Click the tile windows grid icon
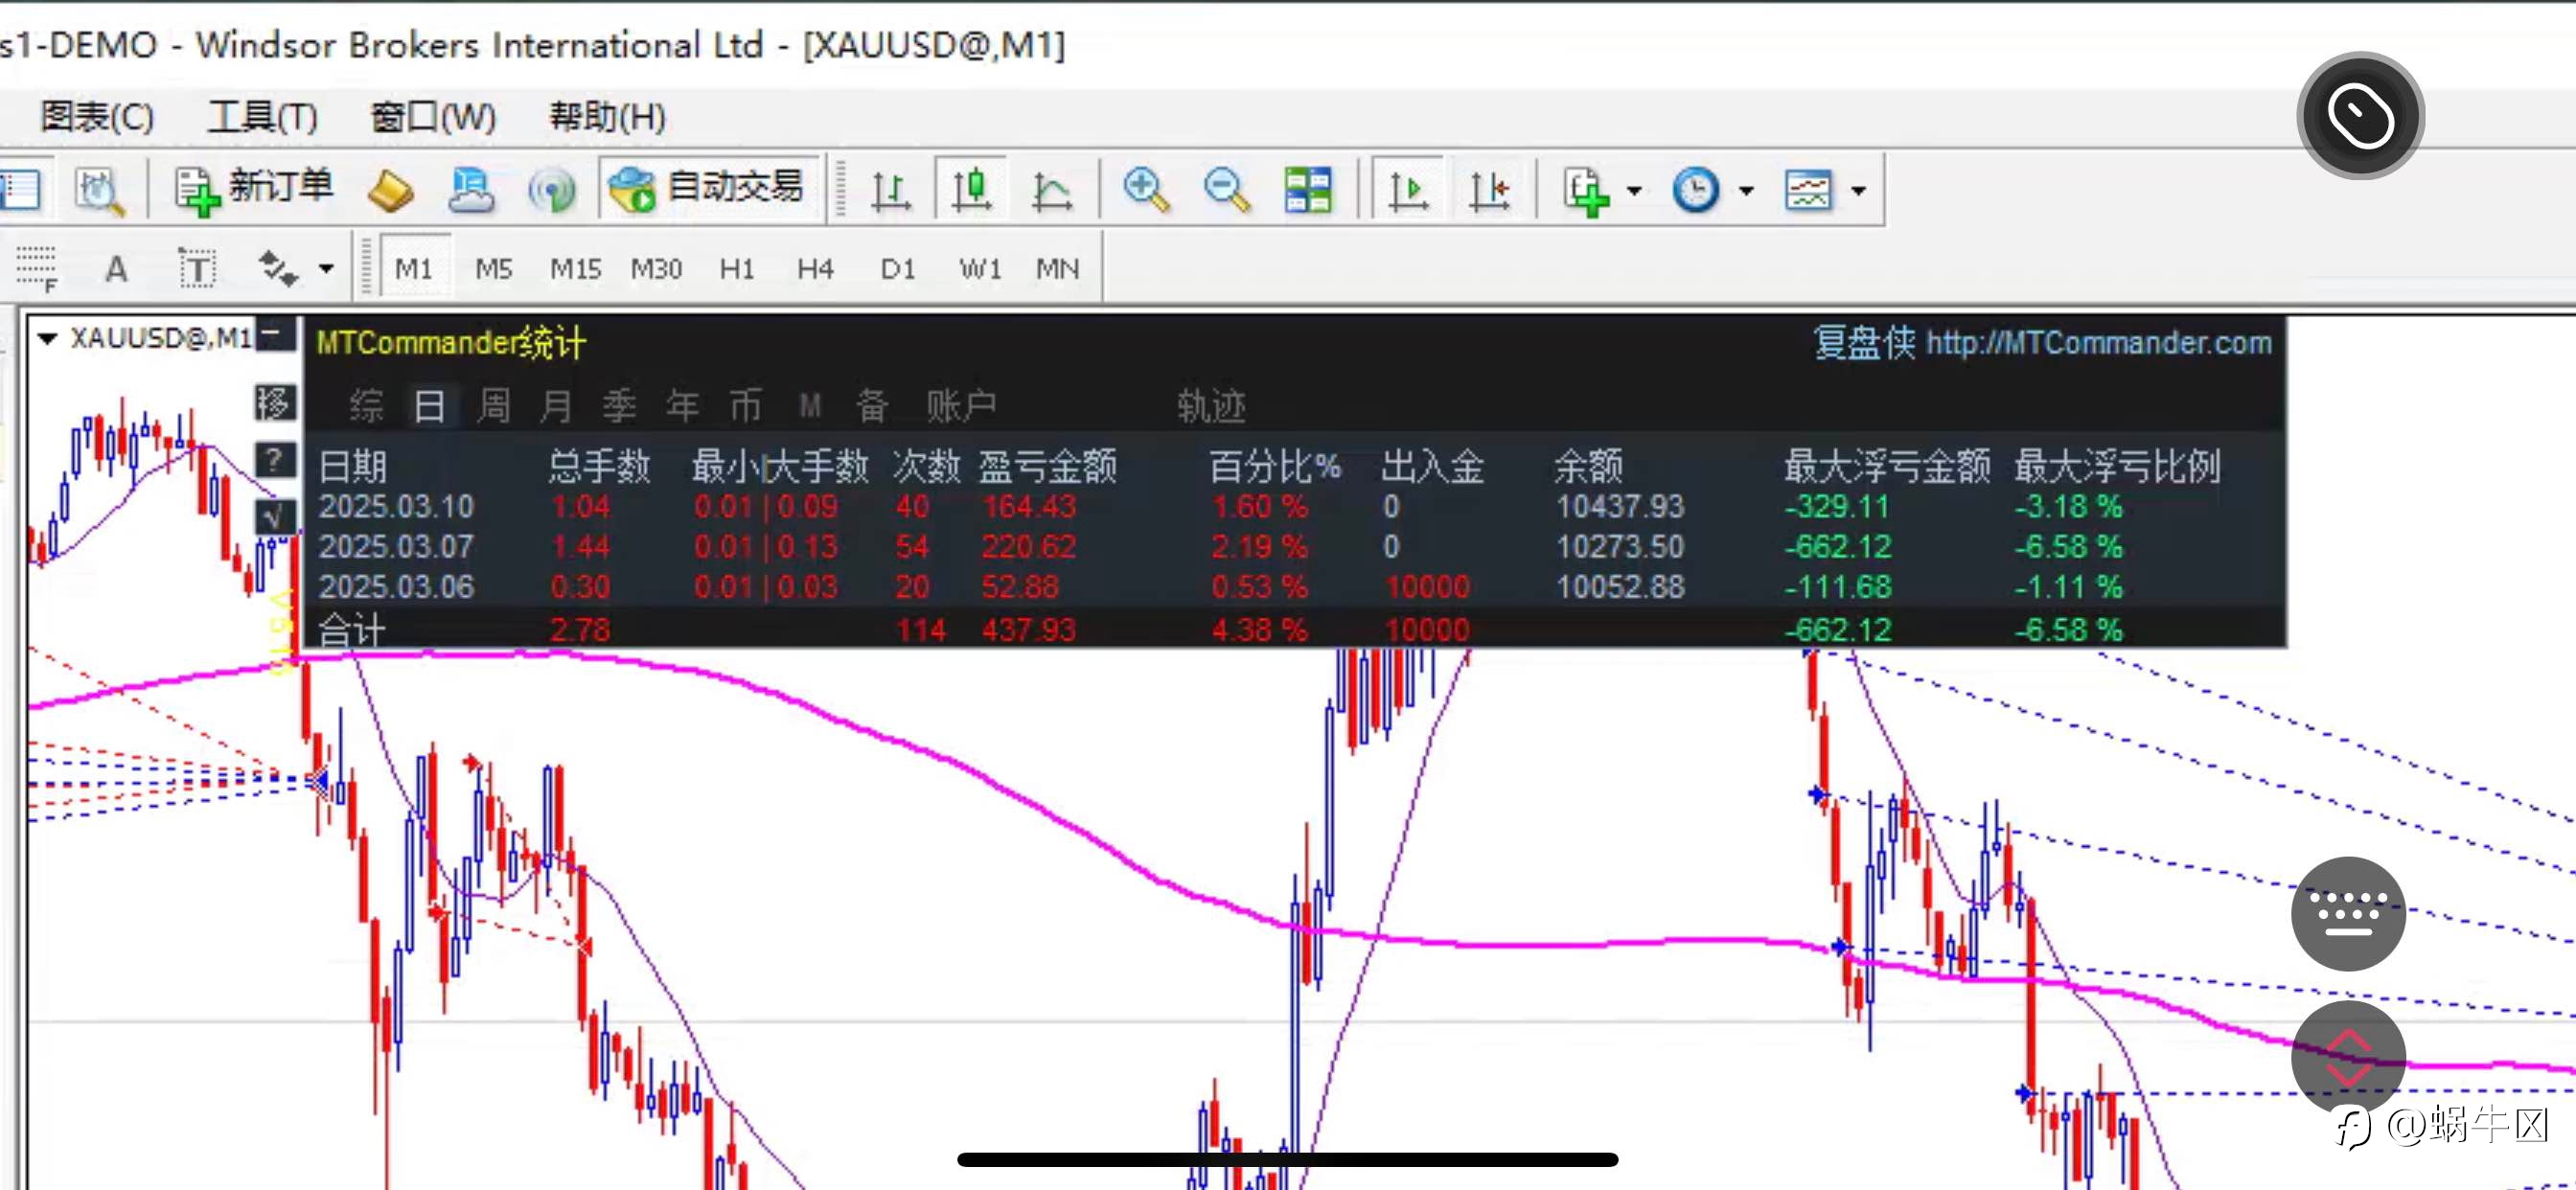 point(1308,190)
